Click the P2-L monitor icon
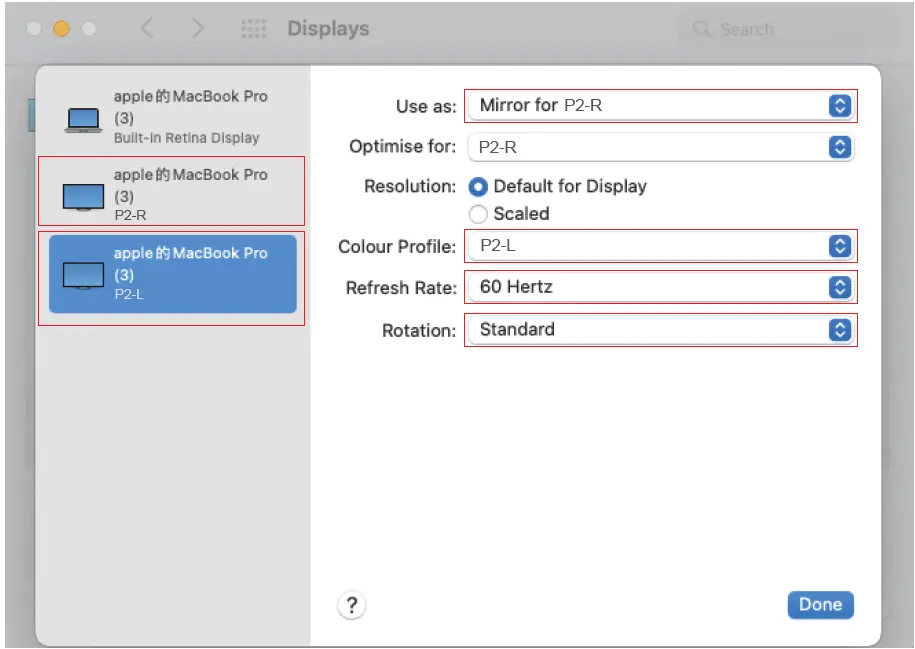 (84, 275)
